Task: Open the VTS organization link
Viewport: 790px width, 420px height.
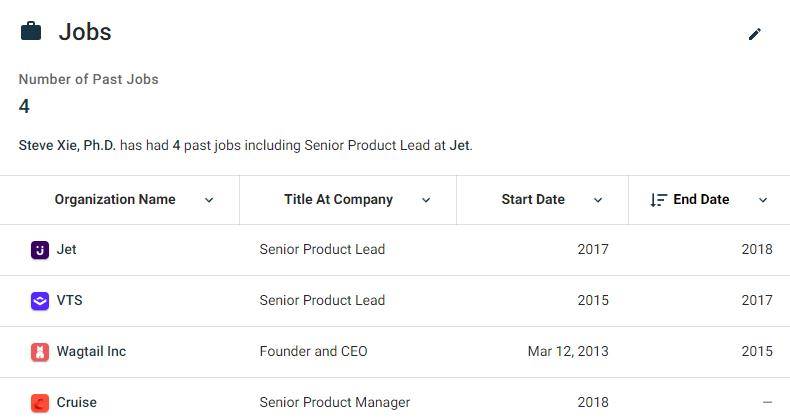Action: [x=70, y=300]
